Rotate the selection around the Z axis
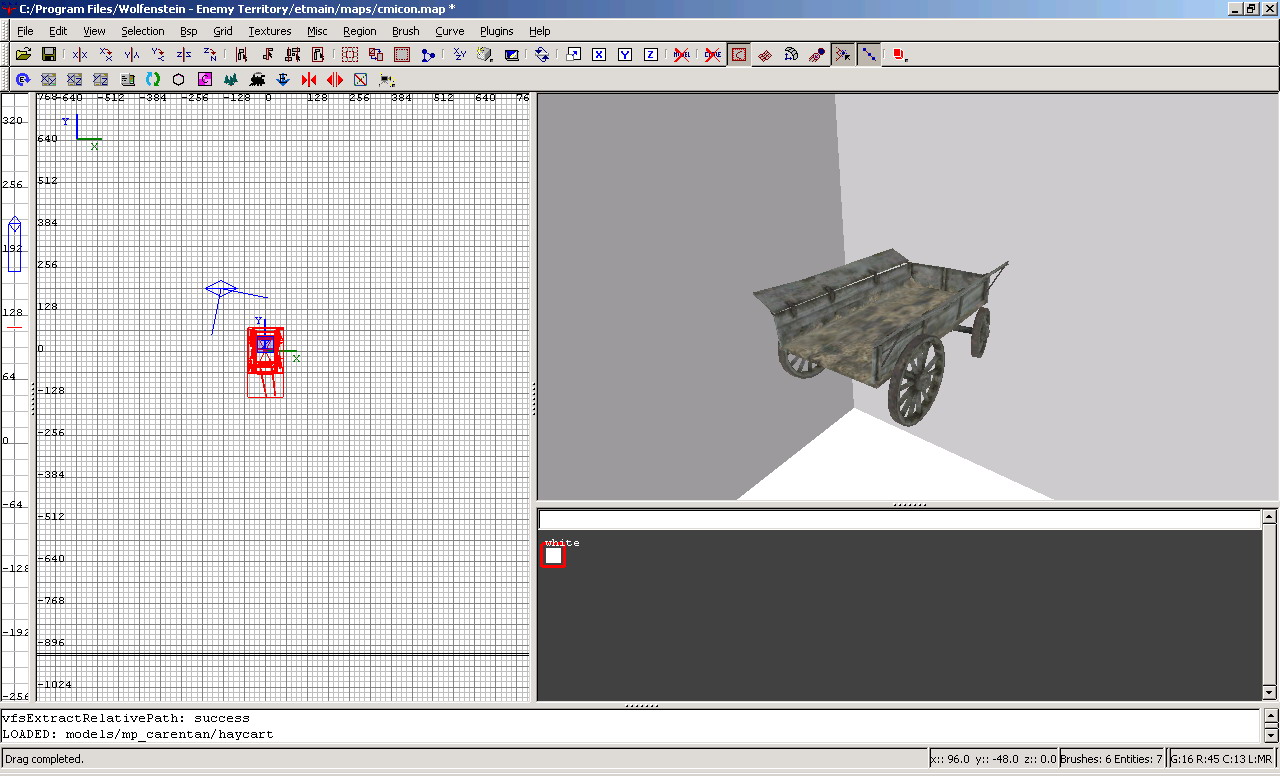 pyautogui.click(x=210, y=54)
